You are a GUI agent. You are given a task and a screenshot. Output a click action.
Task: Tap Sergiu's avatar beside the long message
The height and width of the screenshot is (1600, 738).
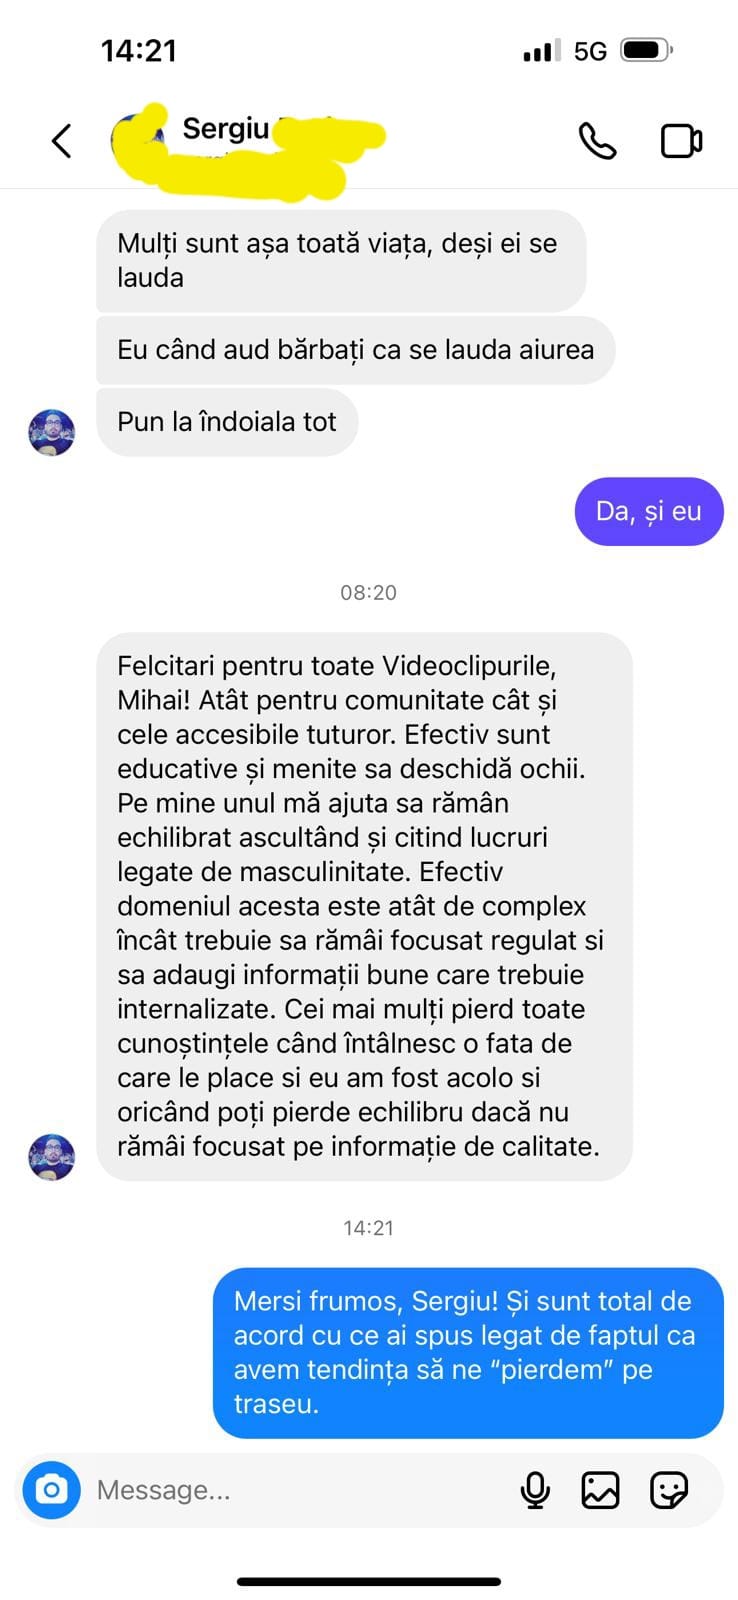click(51, 1158)
